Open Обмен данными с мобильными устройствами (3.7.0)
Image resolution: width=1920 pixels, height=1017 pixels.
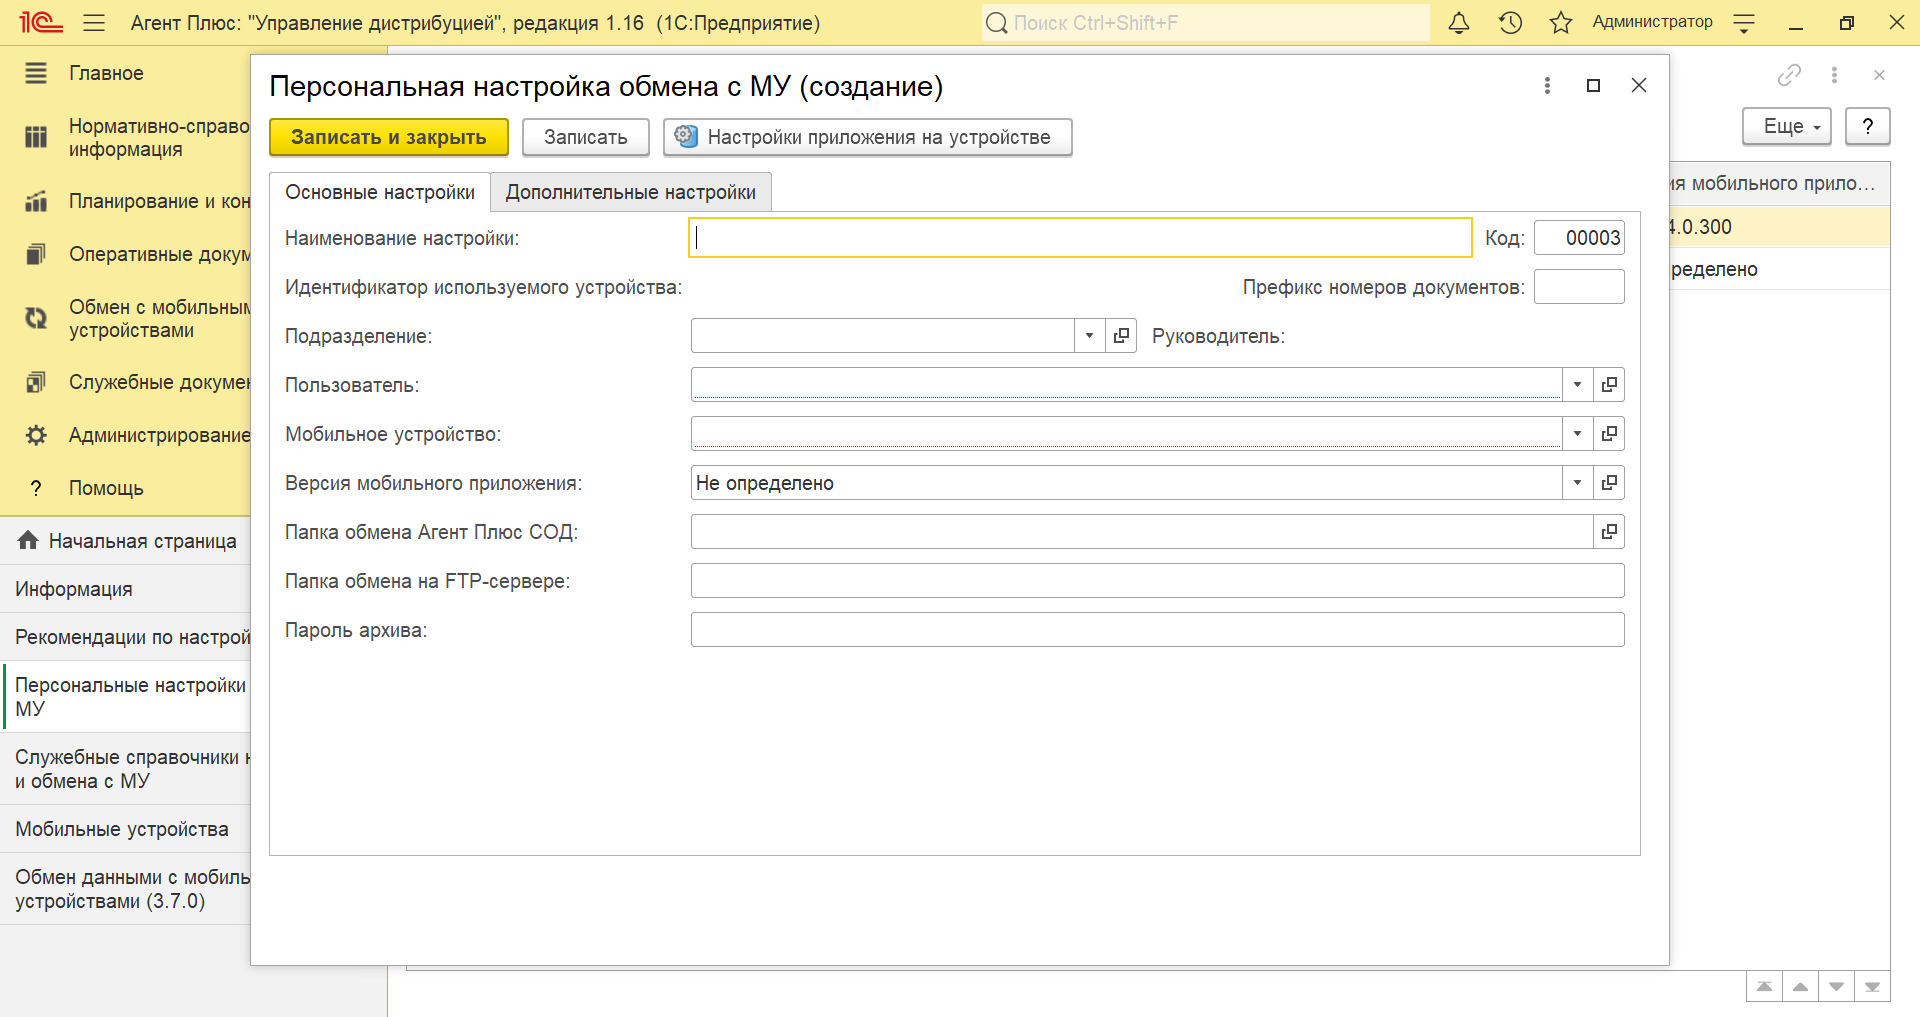pyautogui.click(x=126, y=889)
